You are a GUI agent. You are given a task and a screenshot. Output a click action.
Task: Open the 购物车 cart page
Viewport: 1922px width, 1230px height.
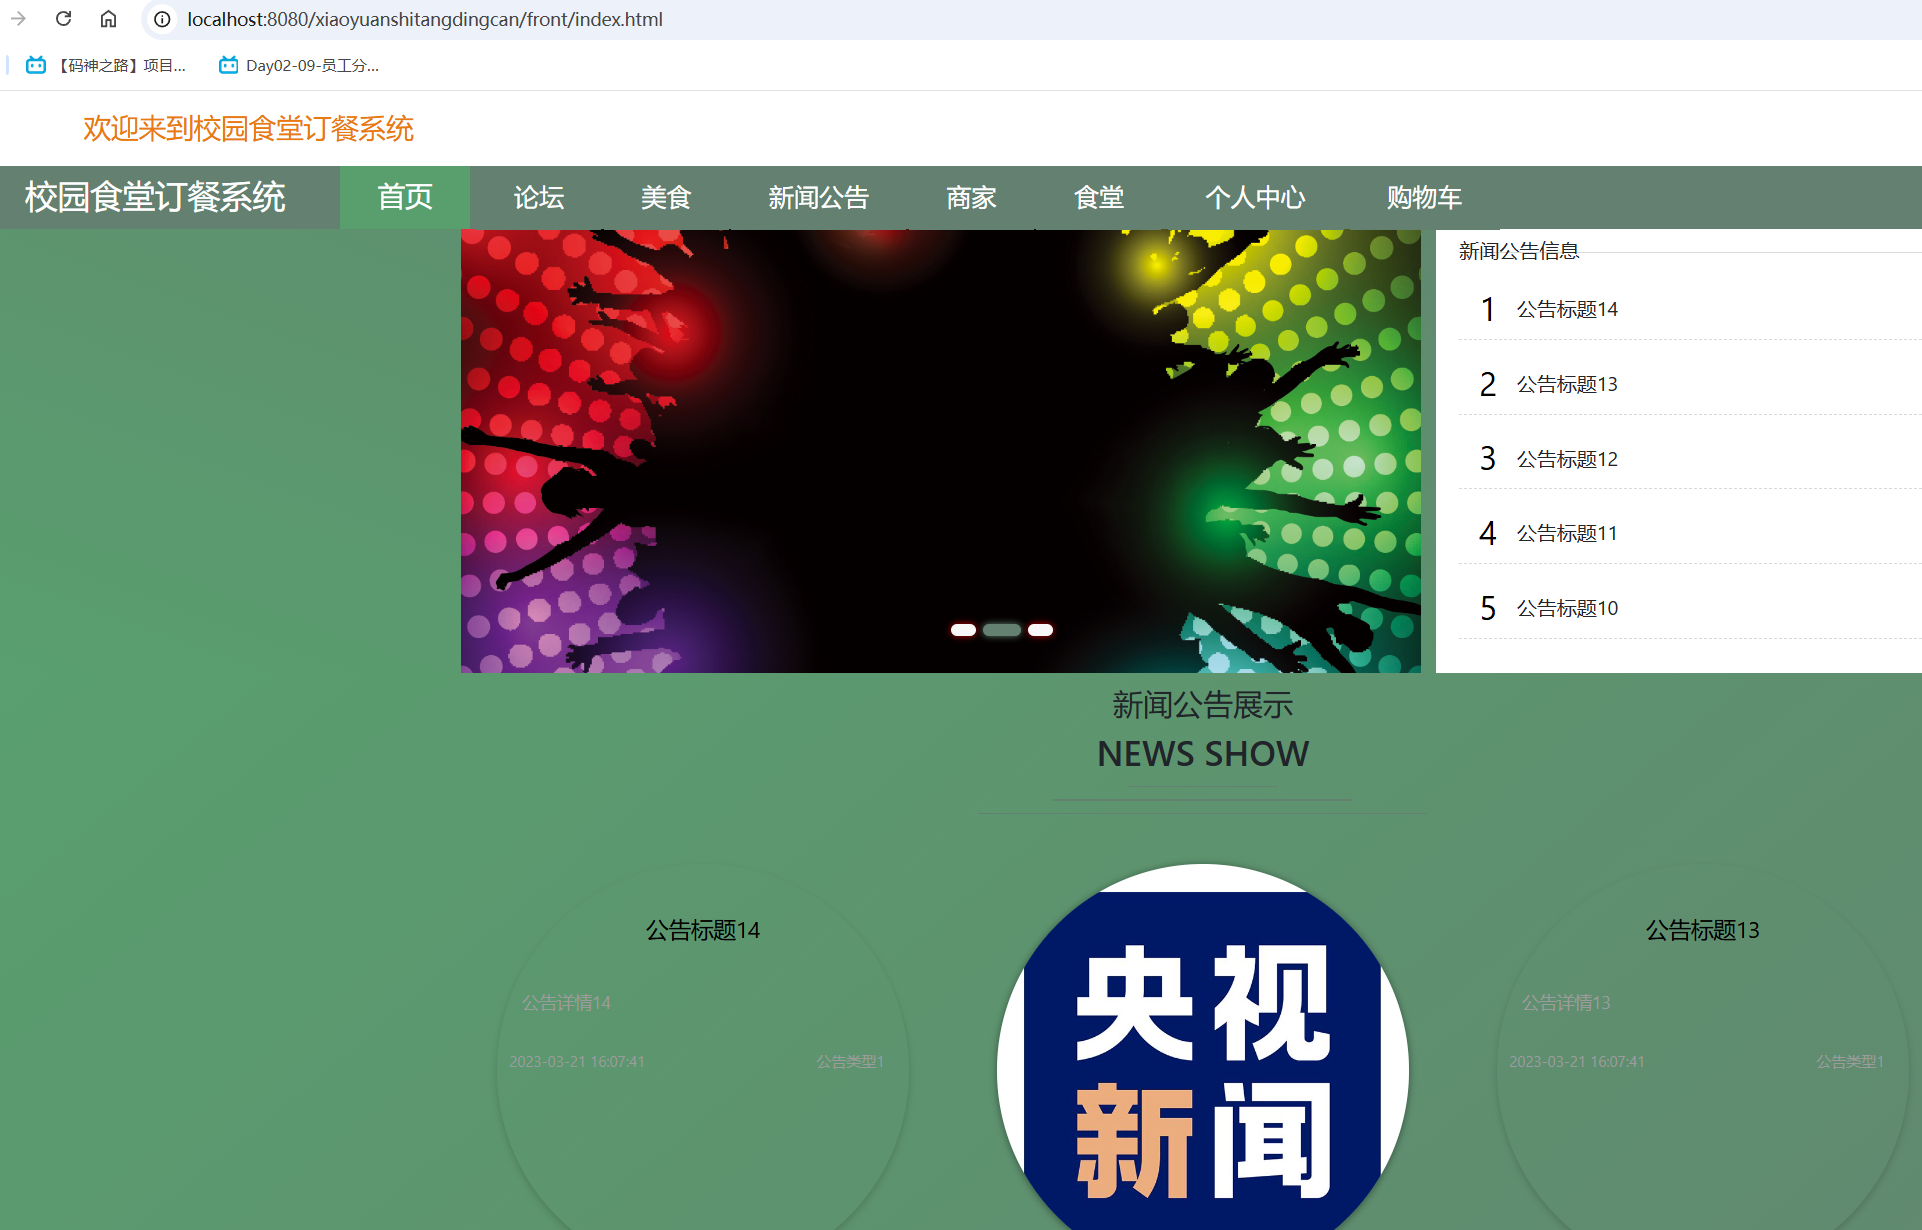(x=1424, y=197)
